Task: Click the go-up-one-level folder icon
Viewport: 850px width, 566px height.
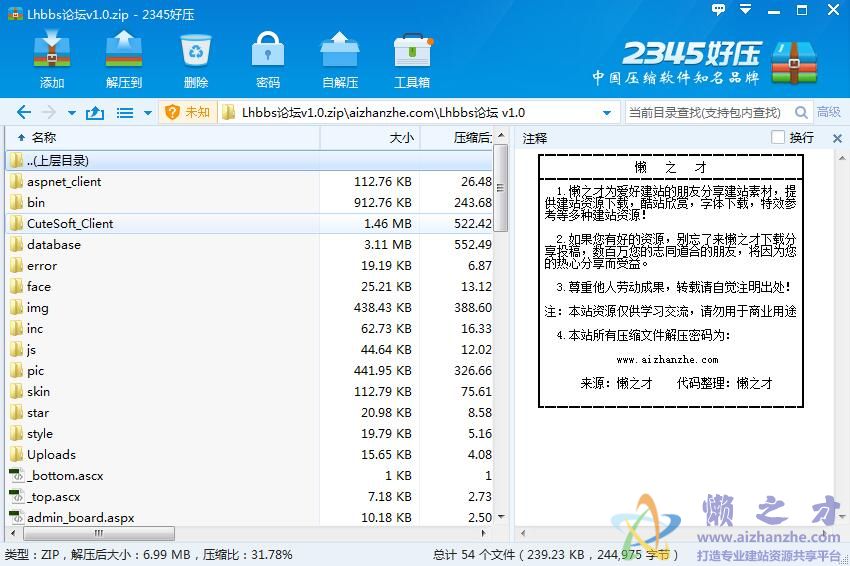Action: (x=95, y=113)
